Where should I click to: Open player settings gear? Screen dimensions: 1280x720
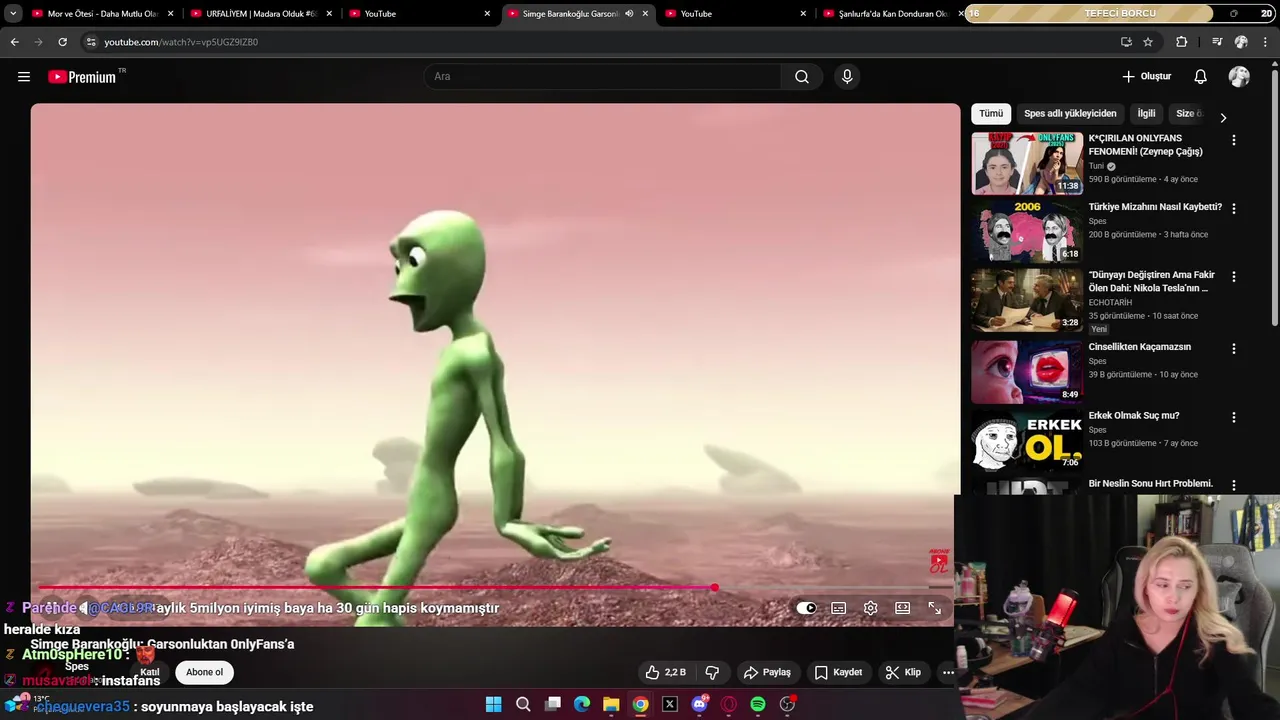tap(871, 608)
